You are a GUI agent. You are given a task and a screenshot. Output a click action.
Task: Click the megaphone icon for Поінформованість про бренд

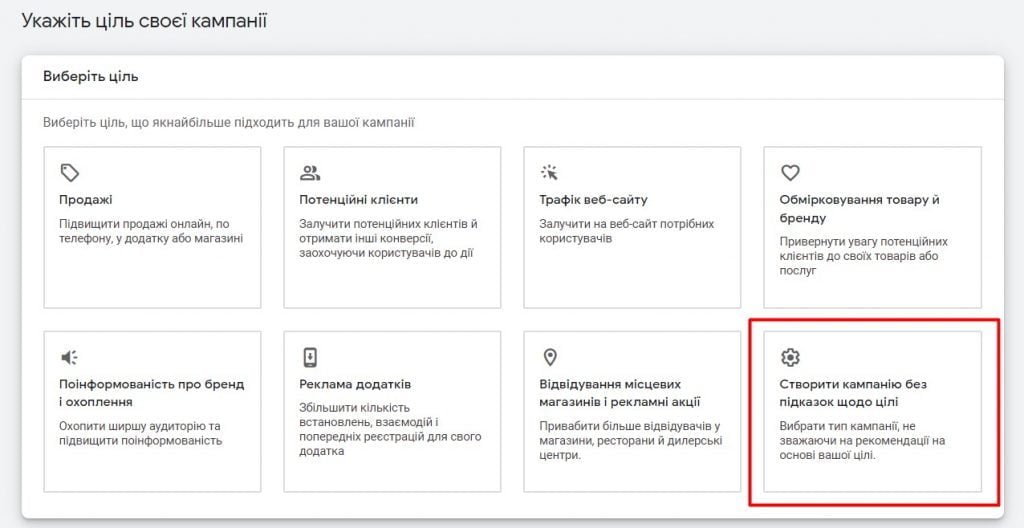pyautogui.click(x=69, y=357)
